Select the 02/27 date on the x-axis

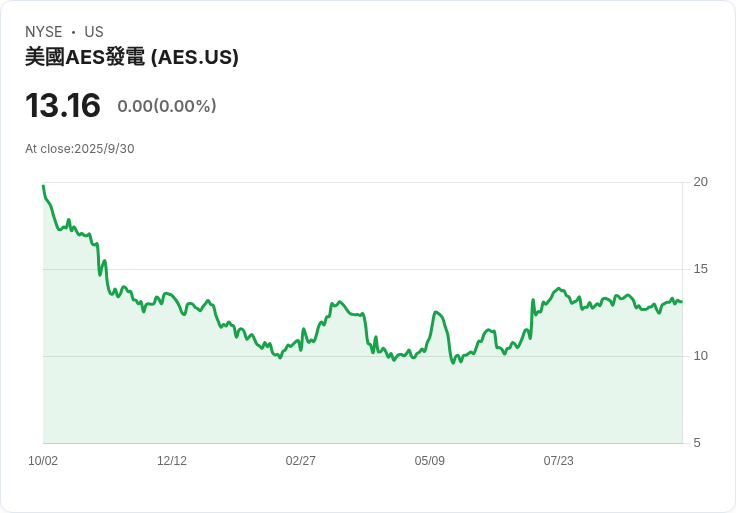301,461
